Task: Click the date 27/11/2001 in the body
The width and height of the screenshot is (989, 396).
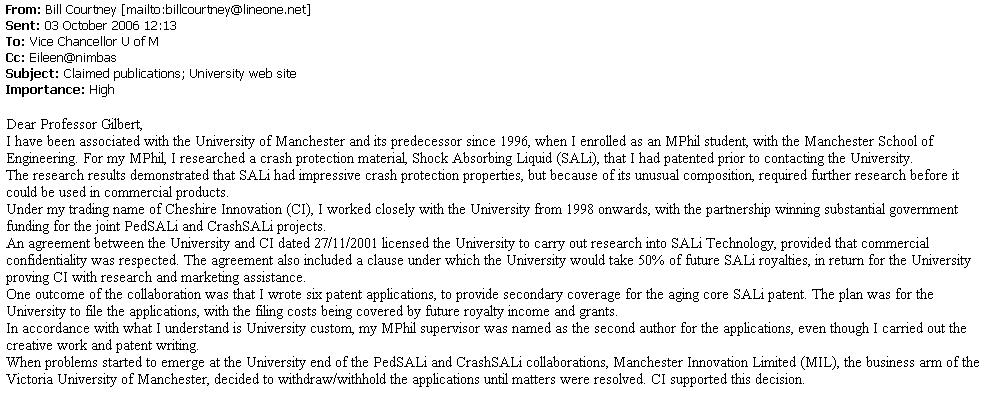Action: 346,243
